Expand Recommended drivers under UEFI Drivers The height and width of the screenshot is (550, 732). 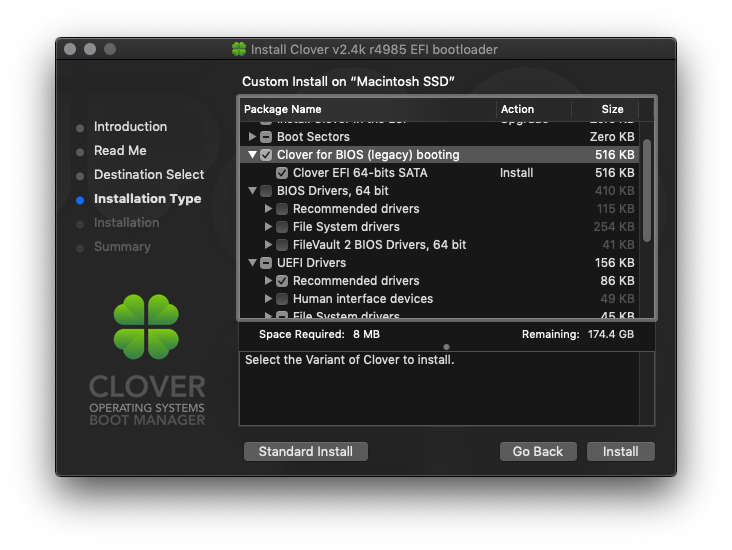click(268, 280)
